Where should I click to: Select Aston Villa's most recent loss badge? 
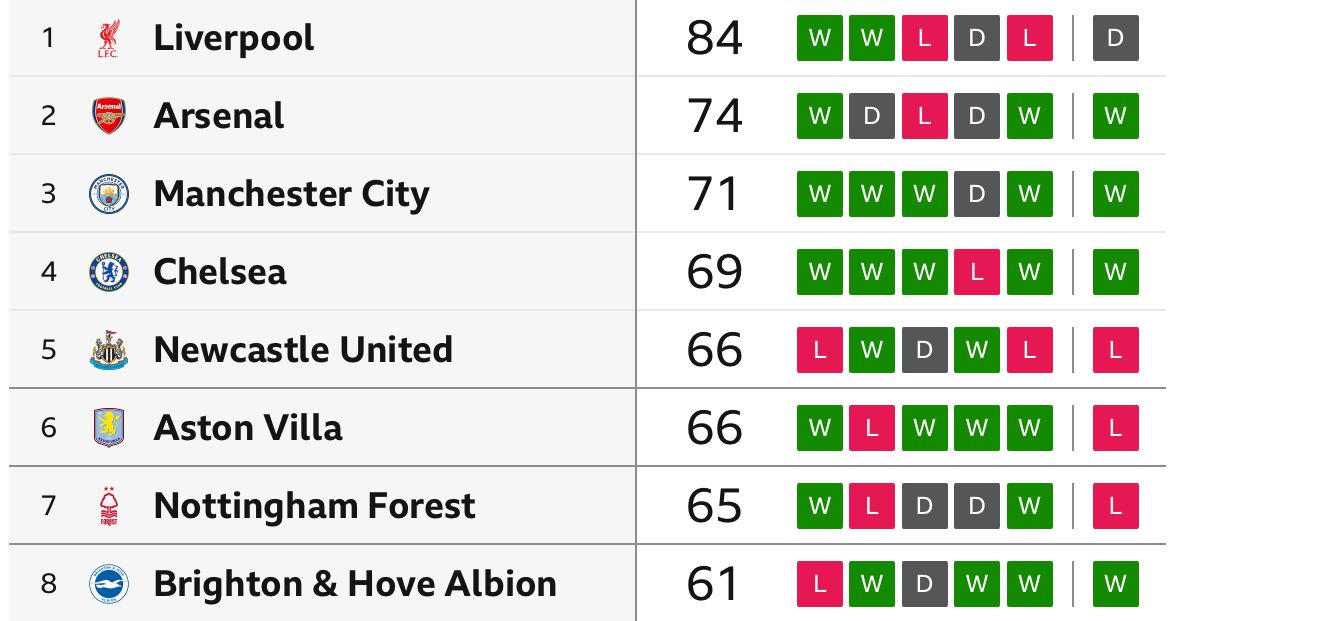click(x=1116, y=428)
